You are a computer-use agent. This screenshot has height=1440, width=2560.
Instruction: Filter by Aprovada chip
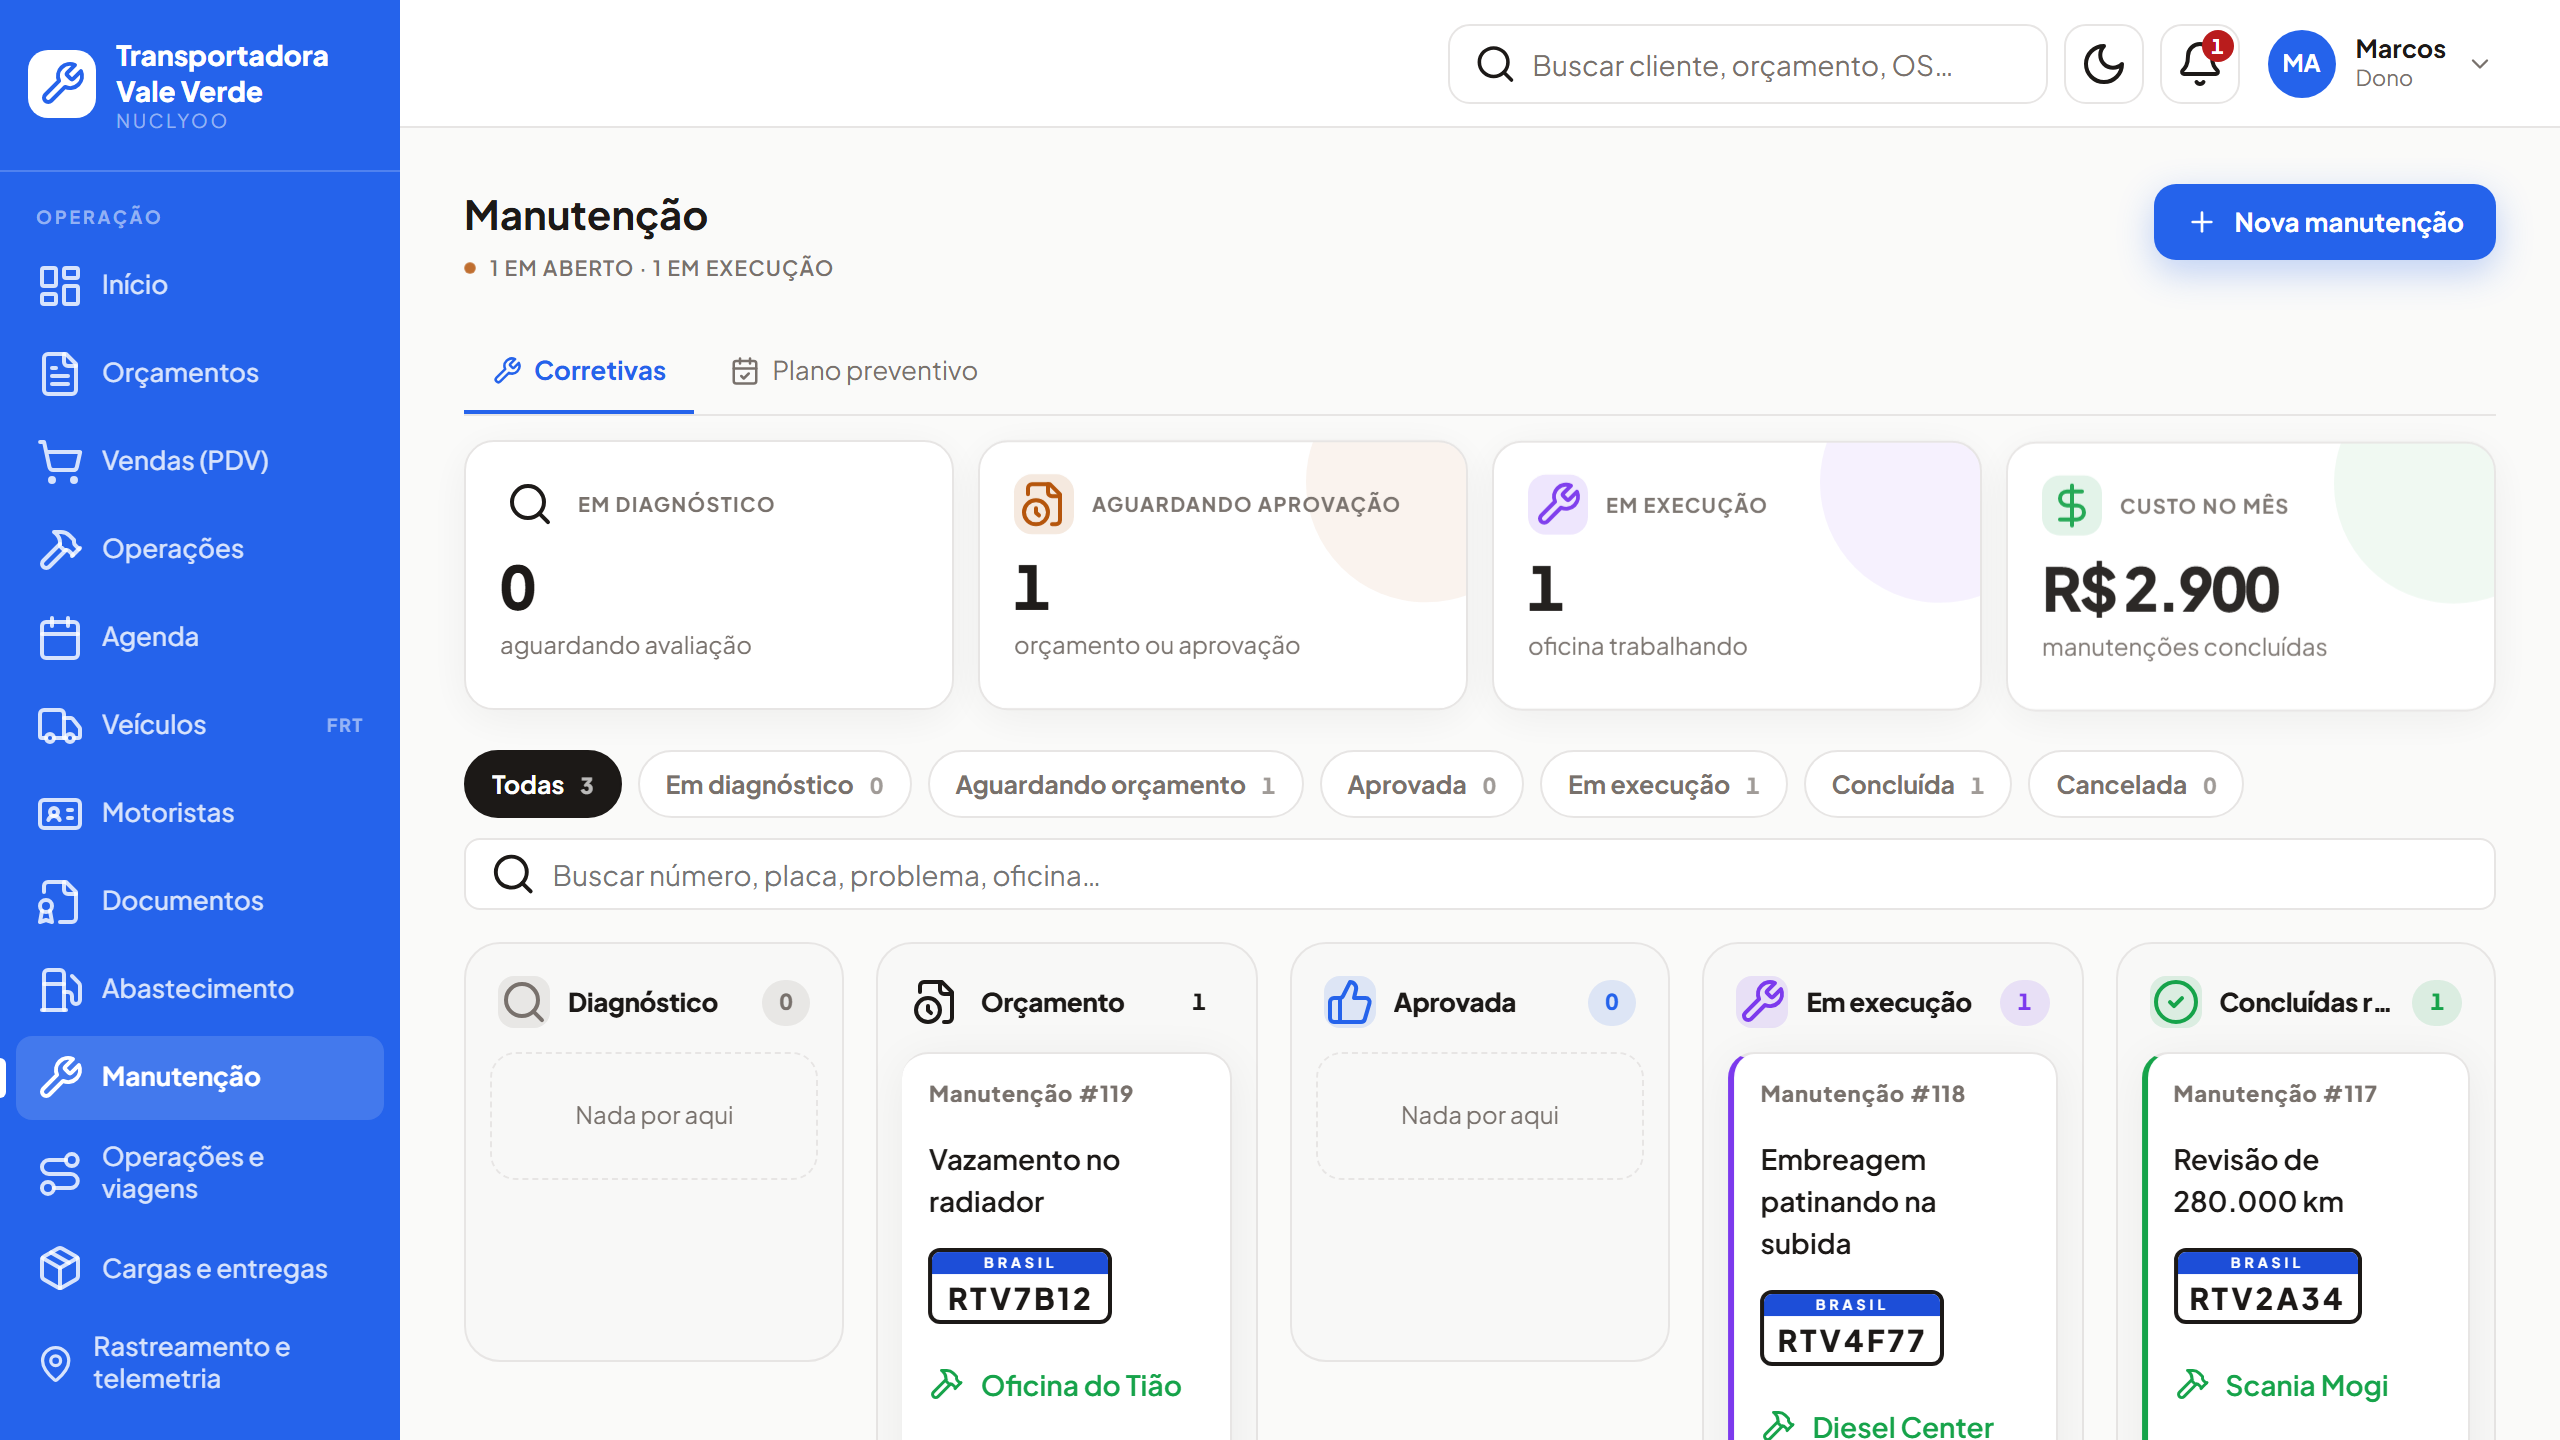[1421, 785]
